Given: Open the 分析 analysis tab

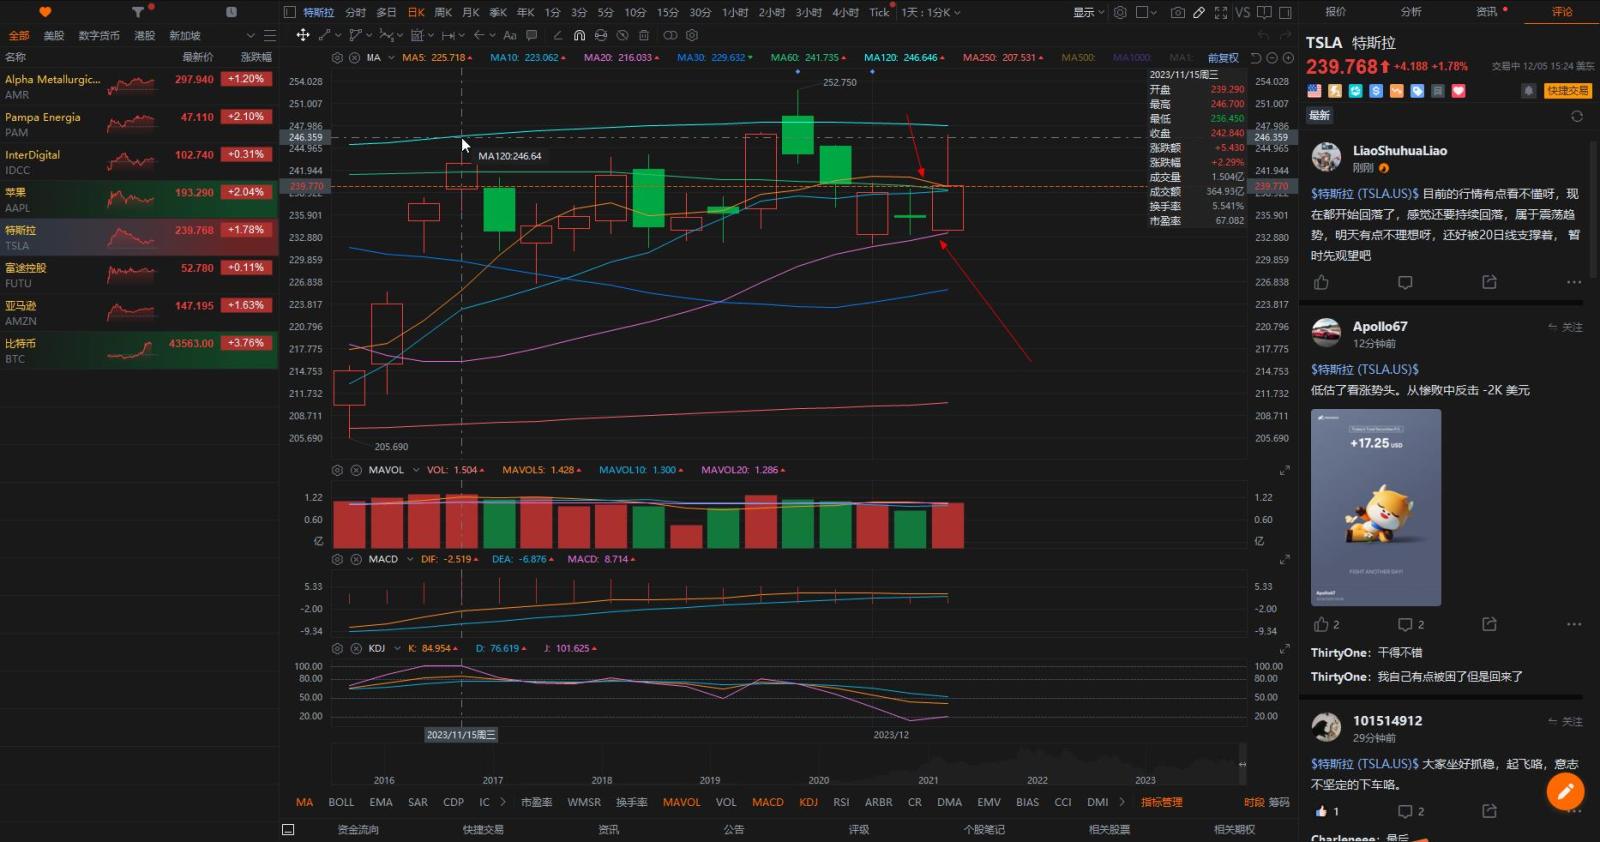Looking at the screenshot, I should point(1411,12).
